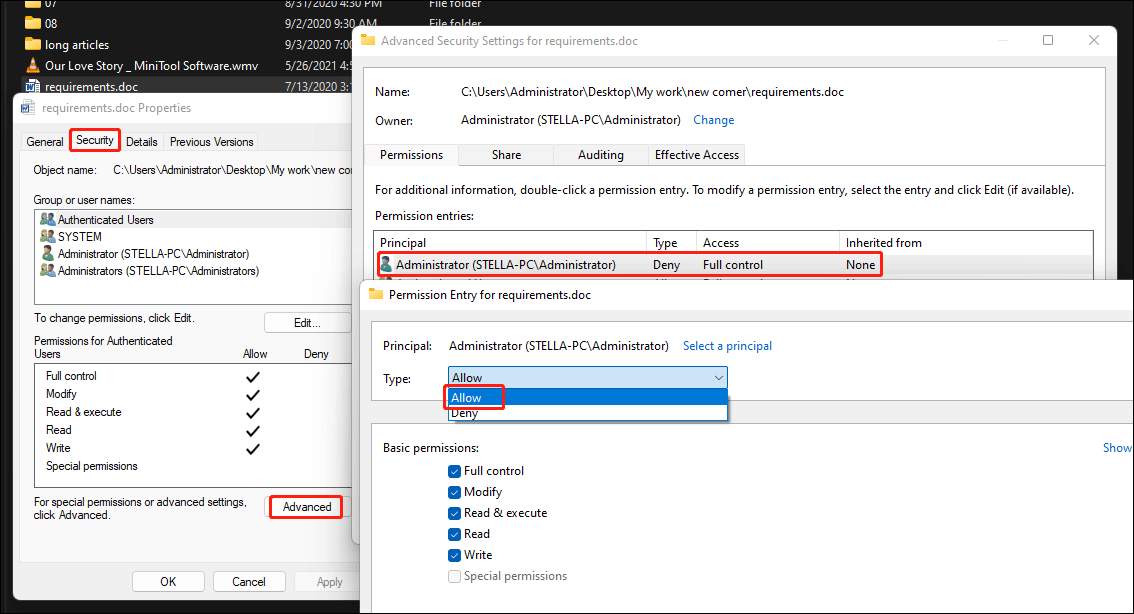Click the Administrator user icon in Permission entries

click(386, 265)
